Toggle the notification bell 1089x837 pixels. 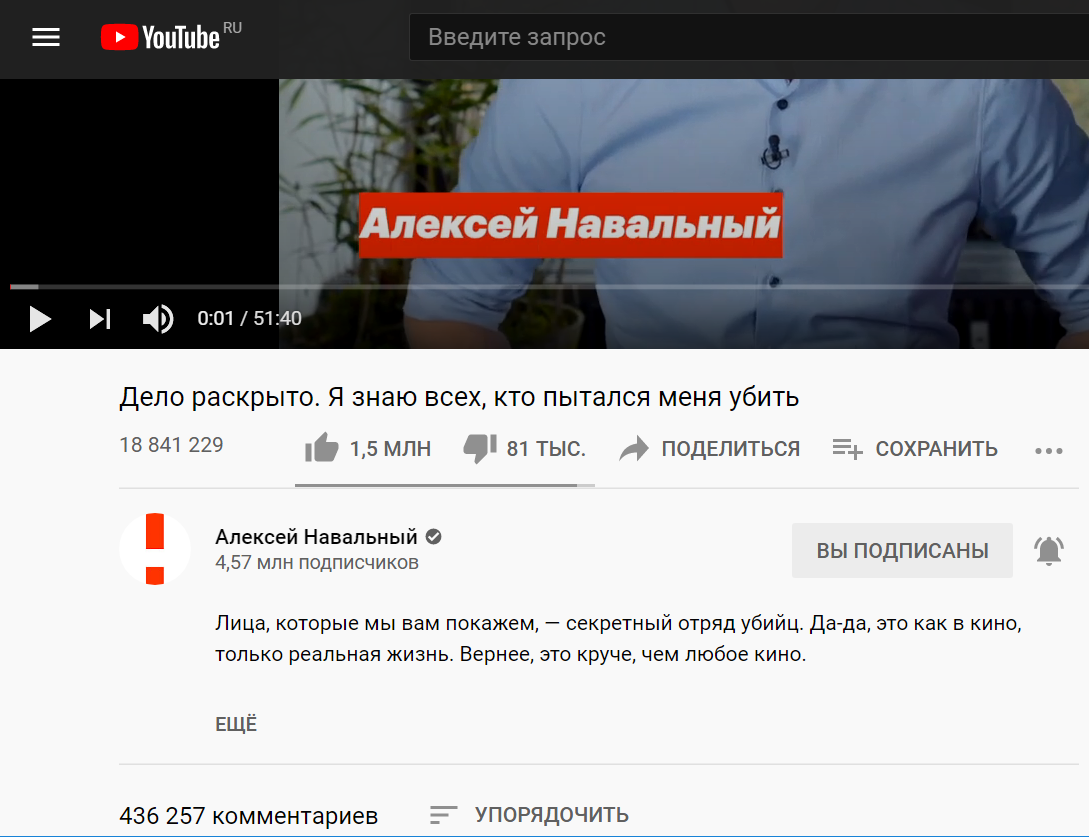pos(1049,551)
